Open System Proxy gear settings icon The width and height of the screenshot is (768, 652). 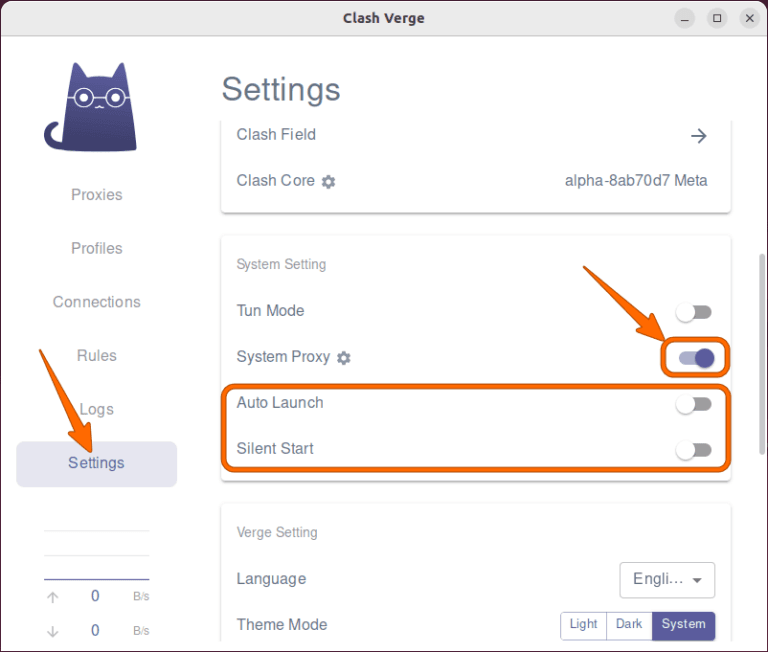click(344, 358)
